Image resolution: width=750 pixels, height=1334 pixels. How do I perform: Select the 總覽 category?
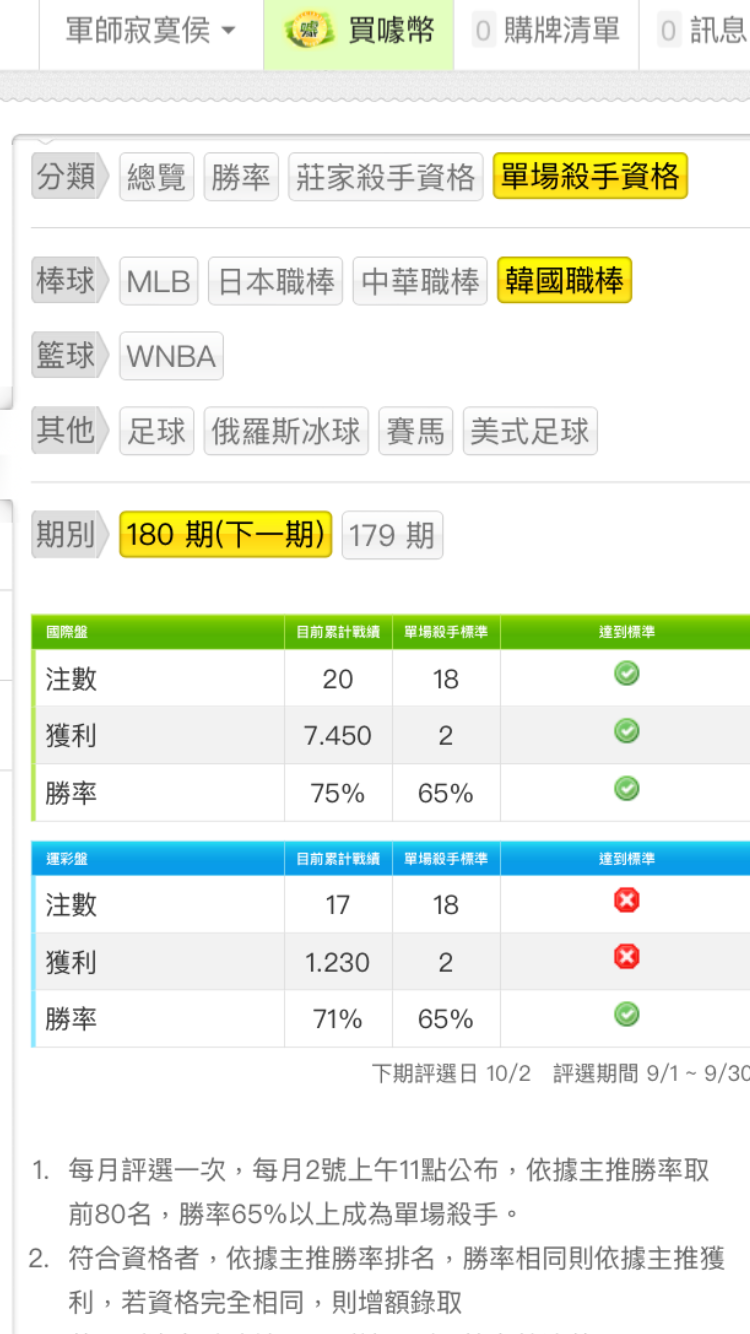click(157, 177)
